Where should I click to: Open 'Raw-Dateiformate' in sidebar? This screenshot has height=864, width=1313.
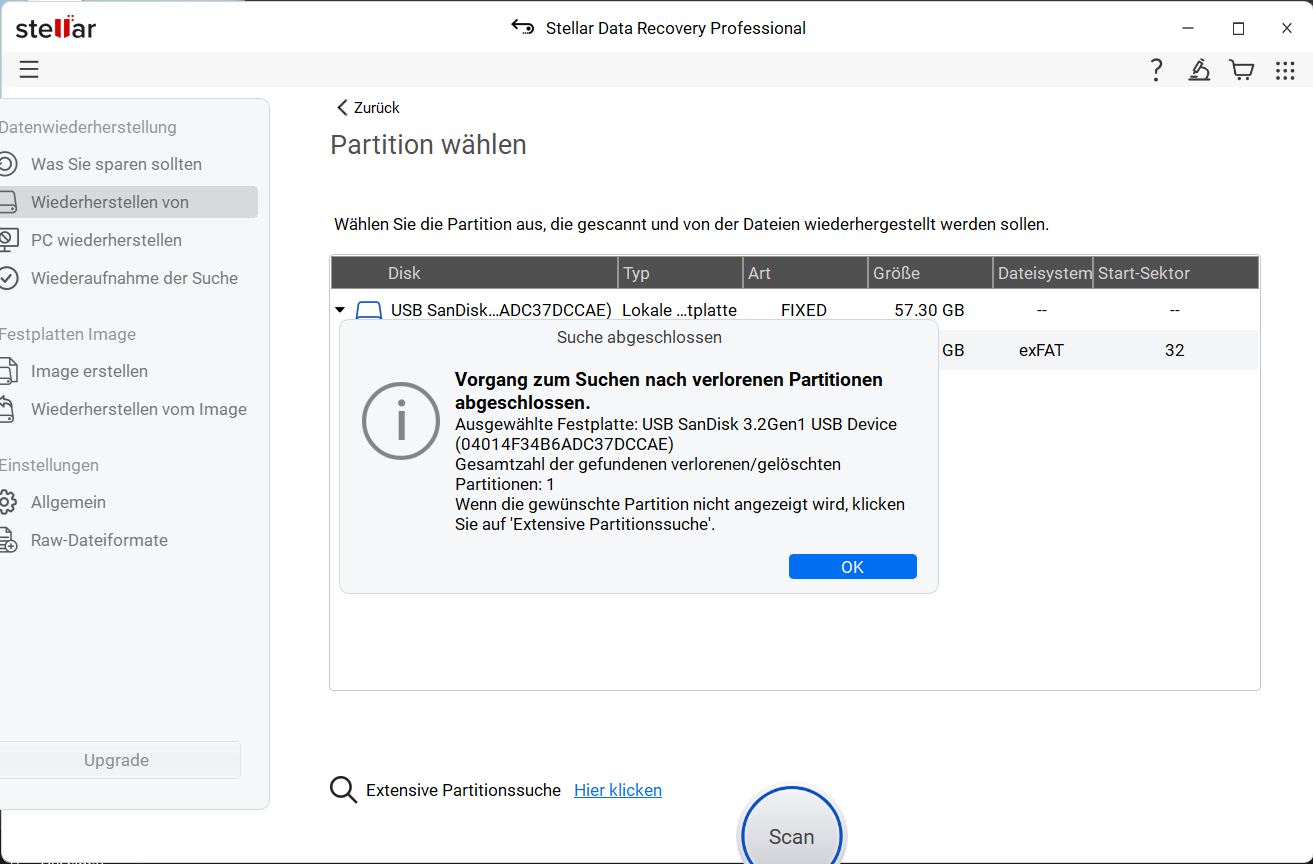pos(99,540)
